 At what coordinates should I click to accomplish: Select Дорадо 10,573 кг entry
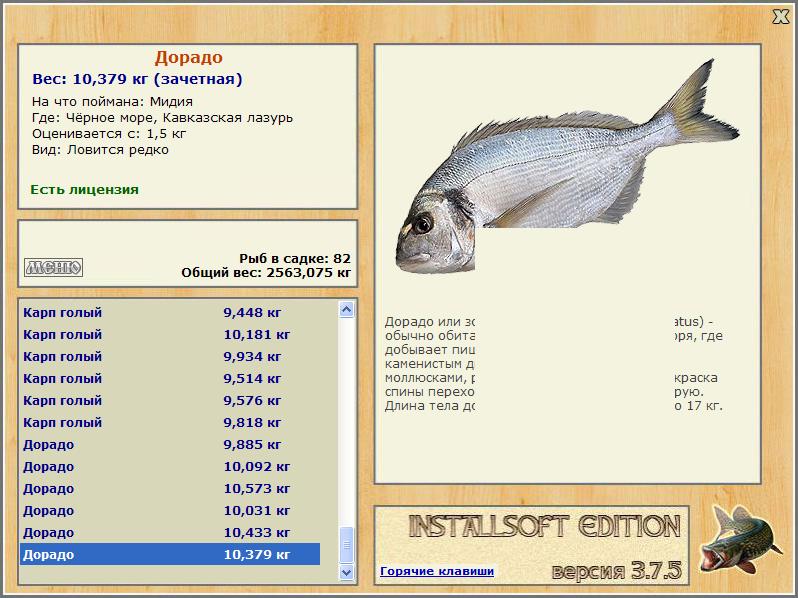170,489
